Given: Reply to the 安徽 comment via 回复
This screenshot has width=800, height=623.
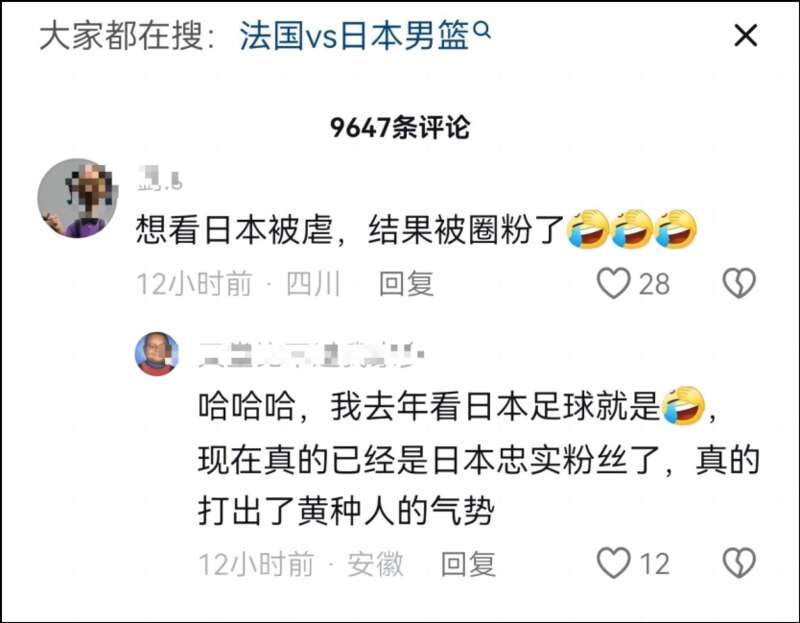Looking at the screenshot, I should 468,564.
